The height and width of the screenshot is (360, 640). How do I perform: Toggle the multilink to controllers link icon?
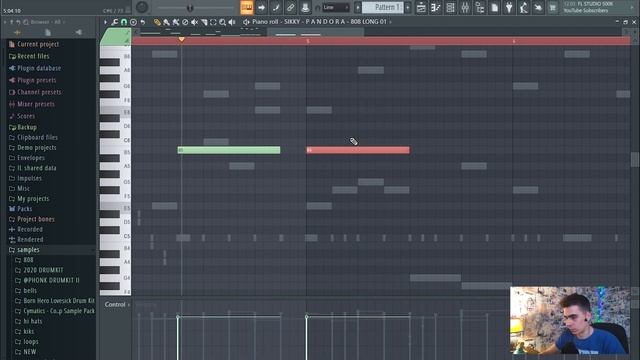click(x=291, y=7)
